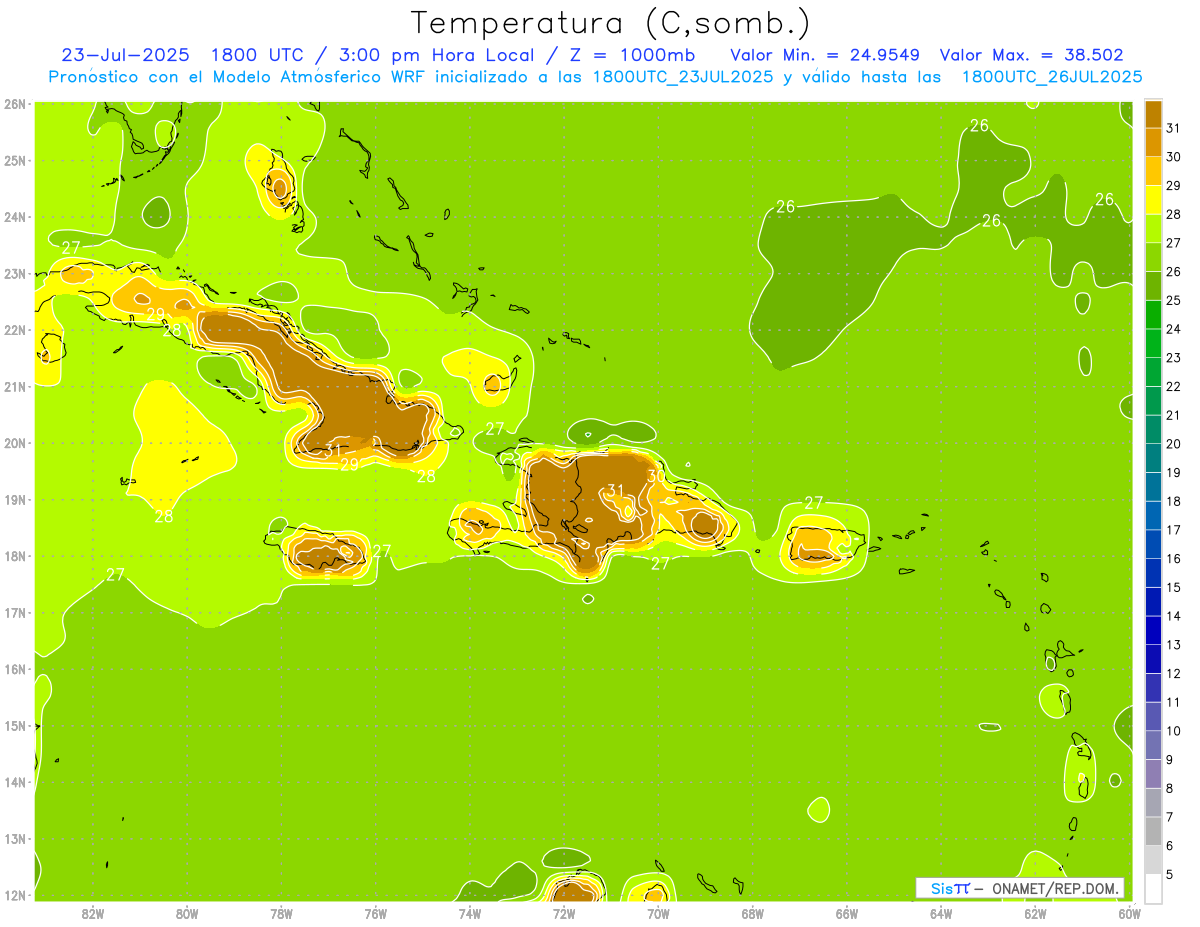Screen dimensions: 1200x927
Task: Pick the legend band between 25 and 26
Action: tap(1153, 286)
